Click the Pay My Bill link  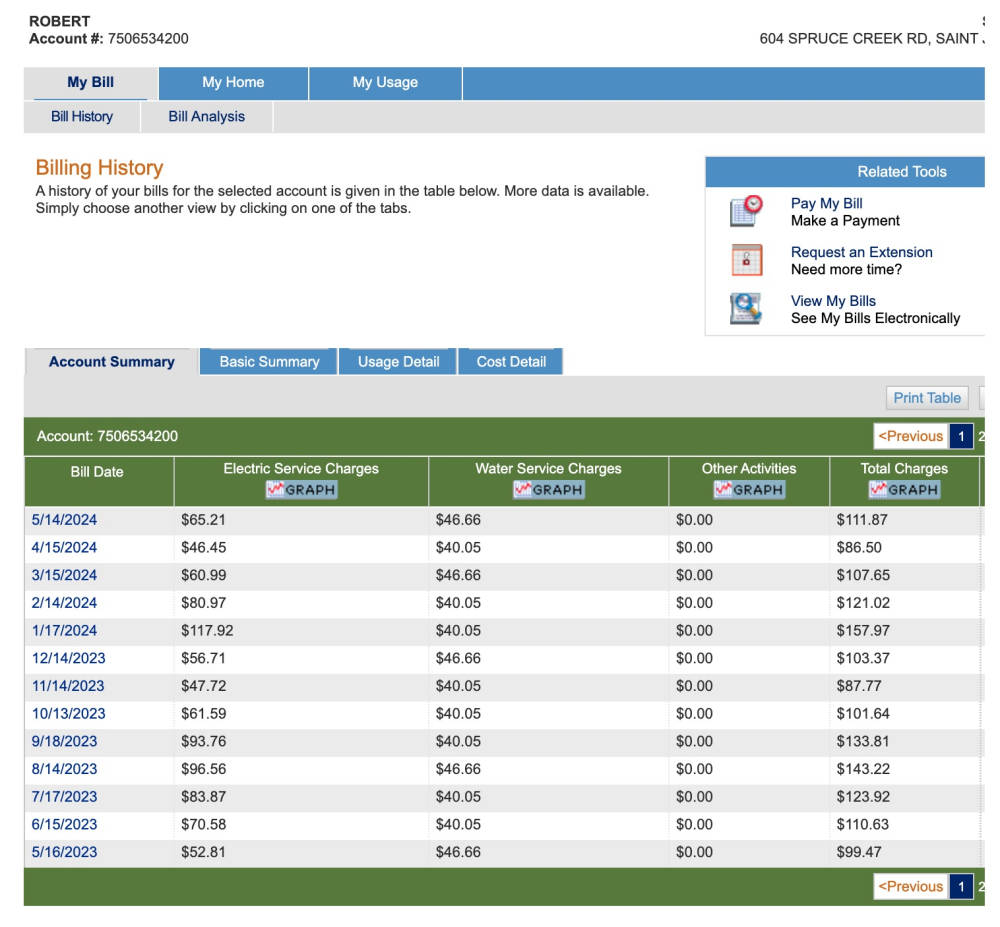826,203
